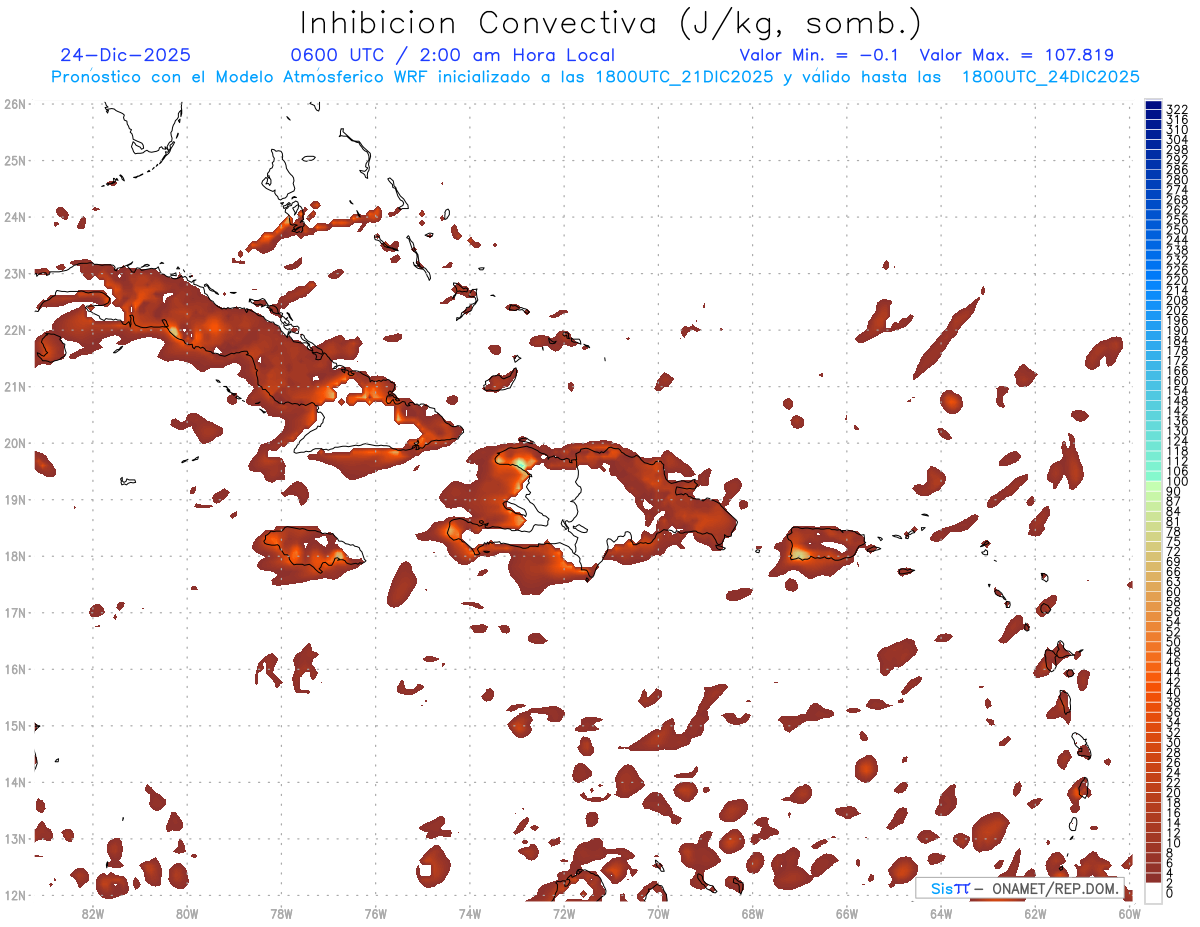Click the 'Inhibicion Convectiva (J/kg, somb.)' title
Image resolution: width=1200 pixels, height=927 pixels.
click(x=611, y=23)
